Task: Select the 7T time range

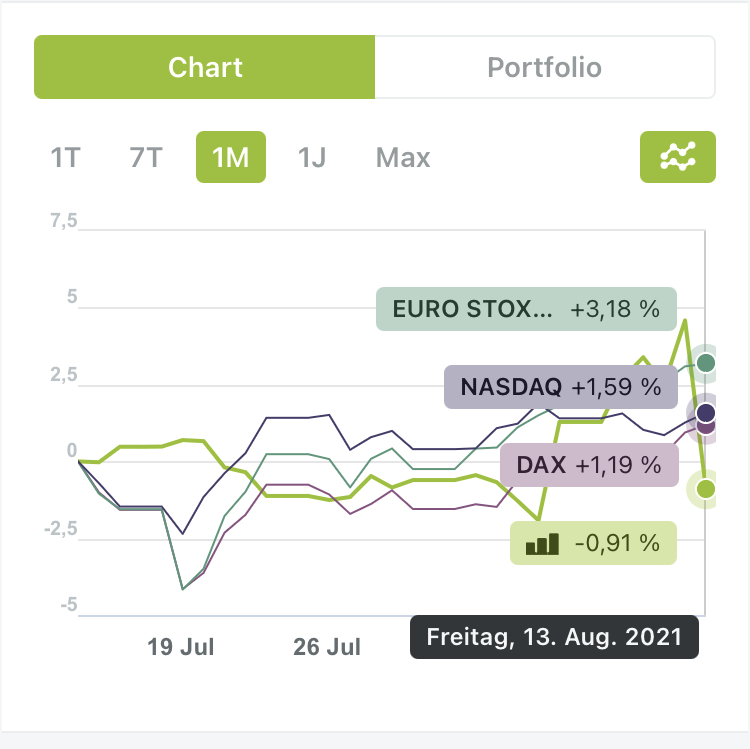Action: (145, 158)
